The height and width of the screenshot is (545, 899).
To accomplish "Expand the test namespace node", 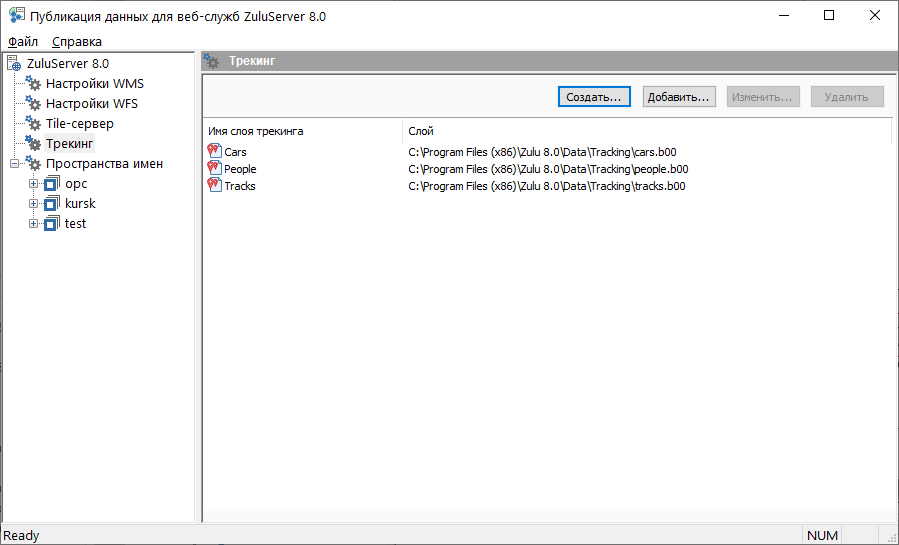I will 34,224.
